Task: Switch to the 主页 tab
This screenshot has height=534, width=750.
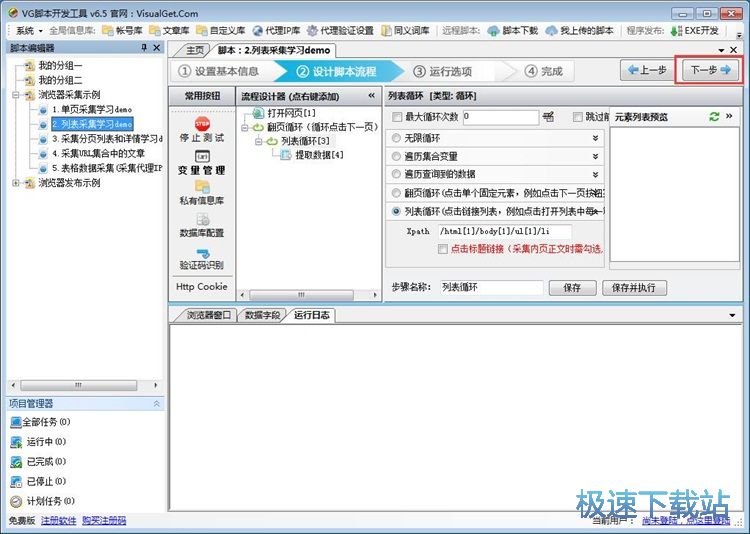Action: (195, 50)
